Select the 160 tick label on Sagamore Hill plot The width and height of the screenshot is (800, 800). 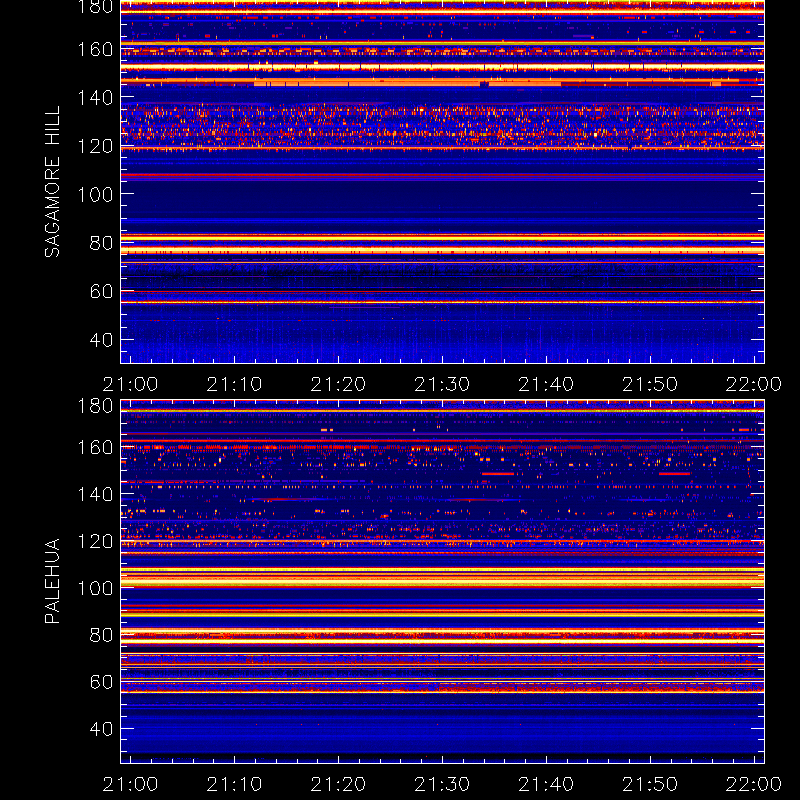[95, 50]
